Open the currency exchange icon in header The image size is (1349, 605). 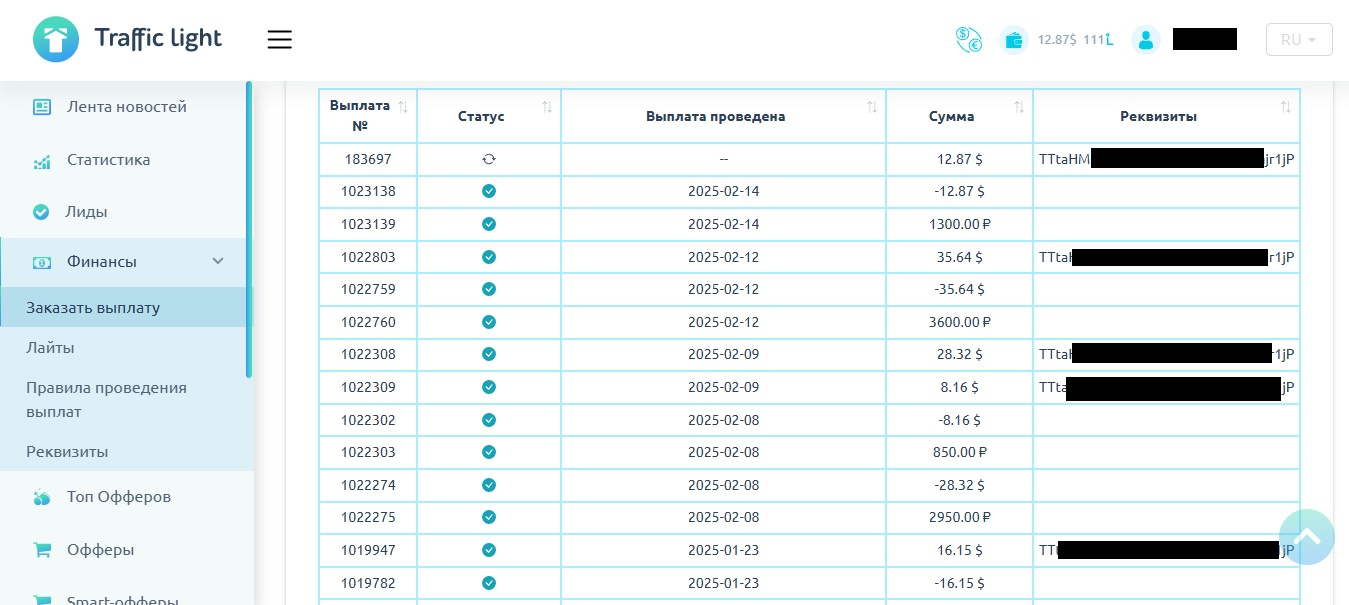968,40
